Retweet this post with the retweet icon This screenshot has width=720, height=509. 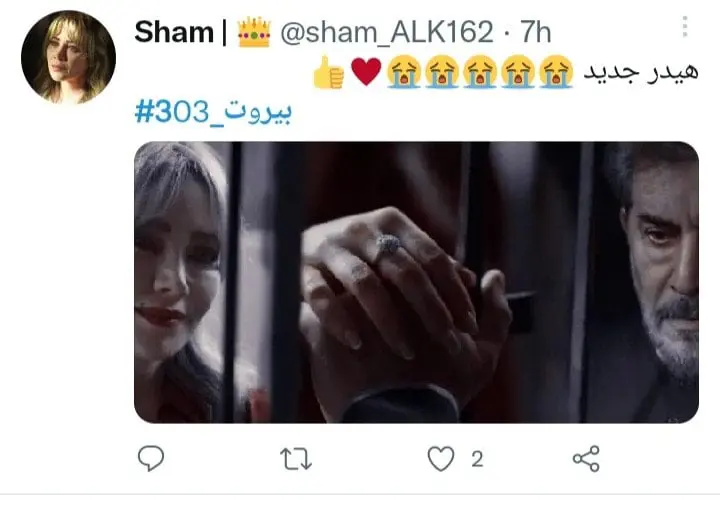point(296,459)
